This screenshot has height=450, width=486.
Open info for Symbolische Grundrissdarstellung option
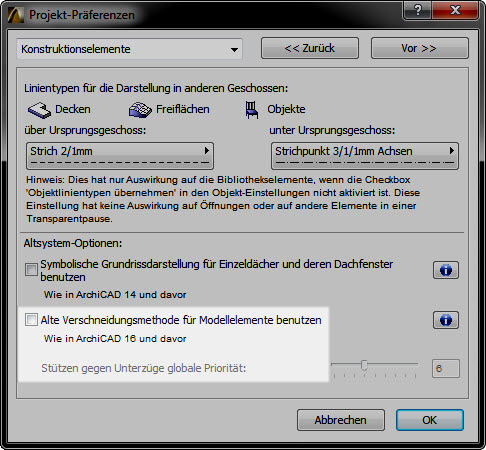pos(446,270)
